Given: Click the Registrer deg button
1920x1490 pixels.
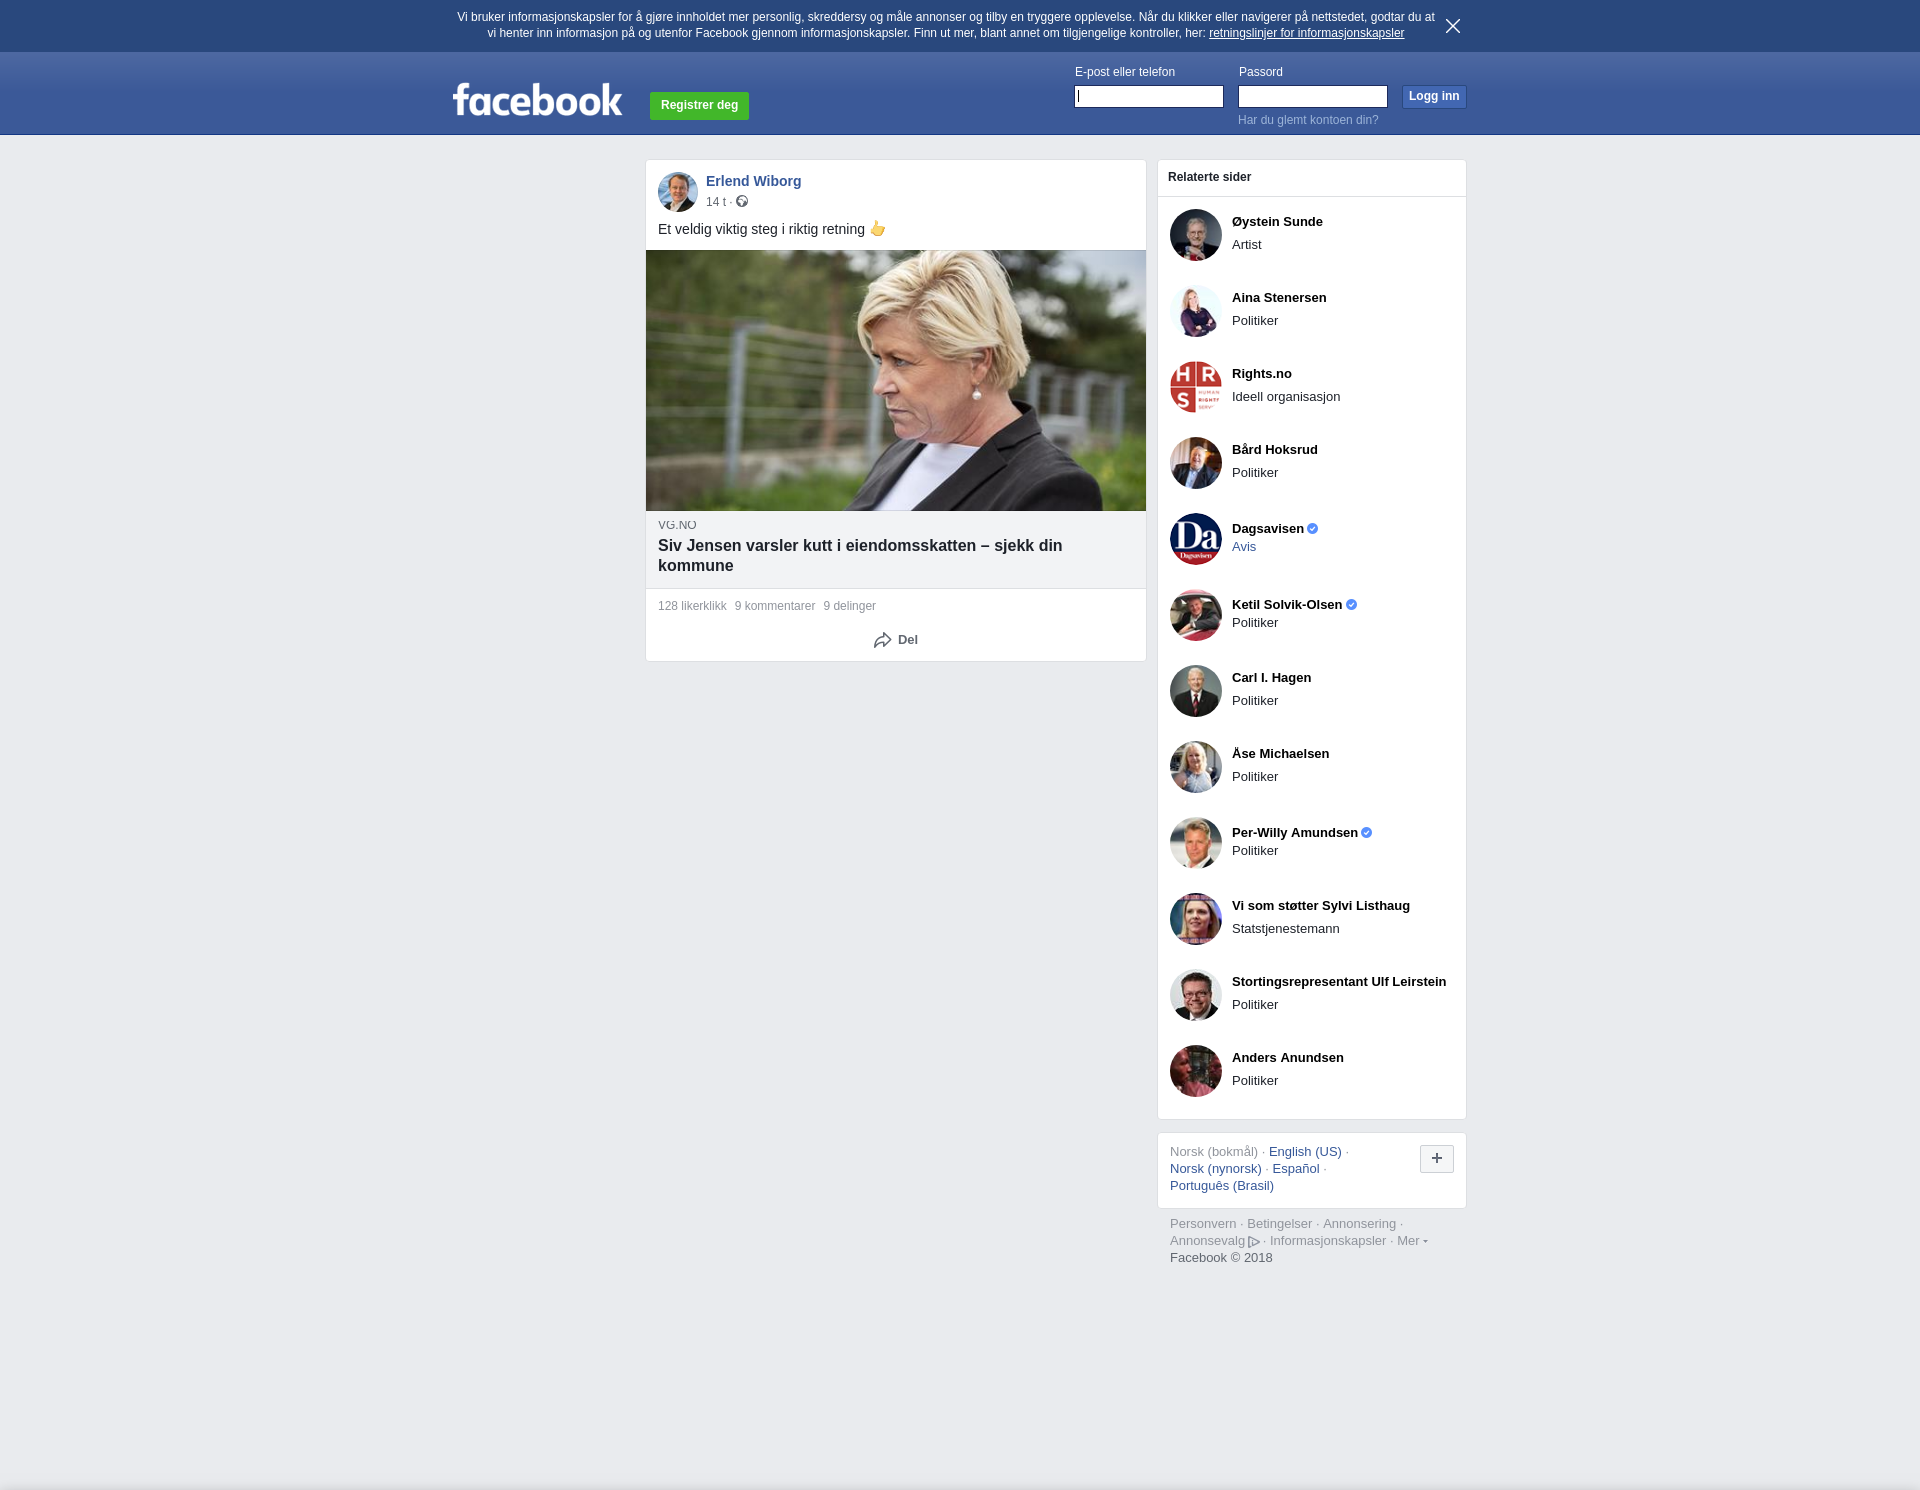Looking at the screenshot, I should click(x=699, y=105).
